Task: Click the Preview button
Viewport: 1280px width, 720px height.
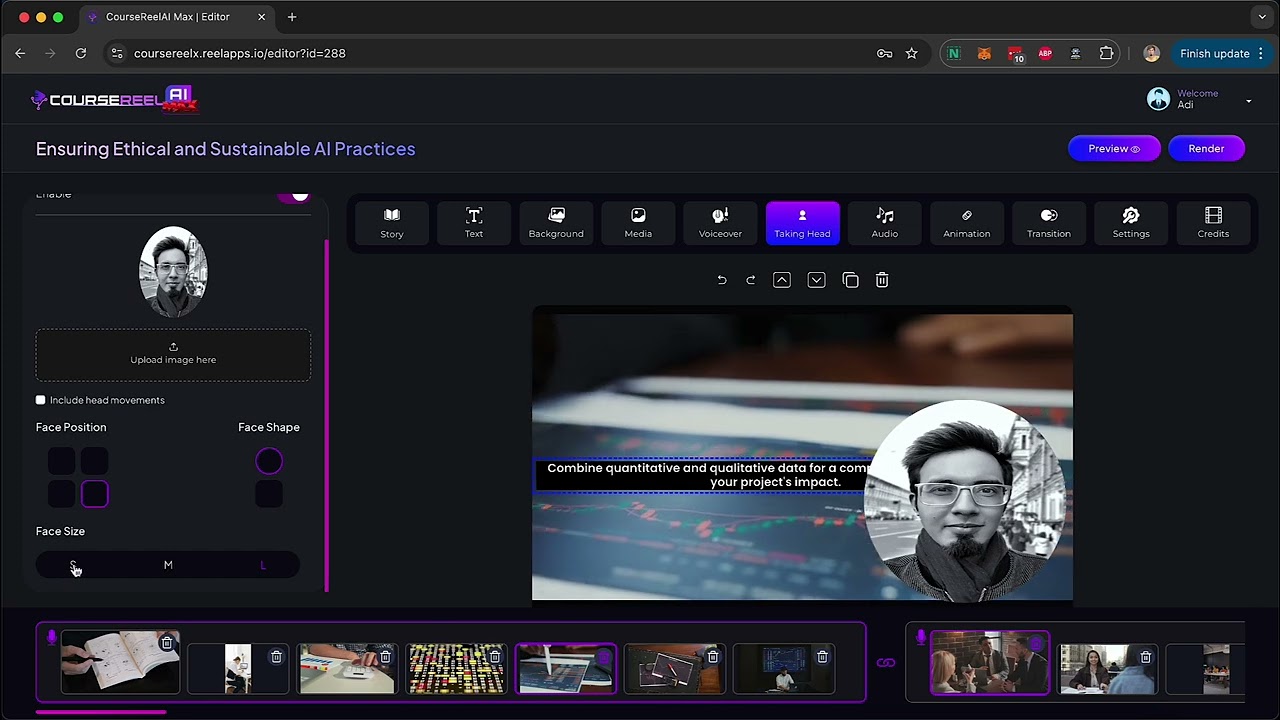Action: pos(1114,148)
